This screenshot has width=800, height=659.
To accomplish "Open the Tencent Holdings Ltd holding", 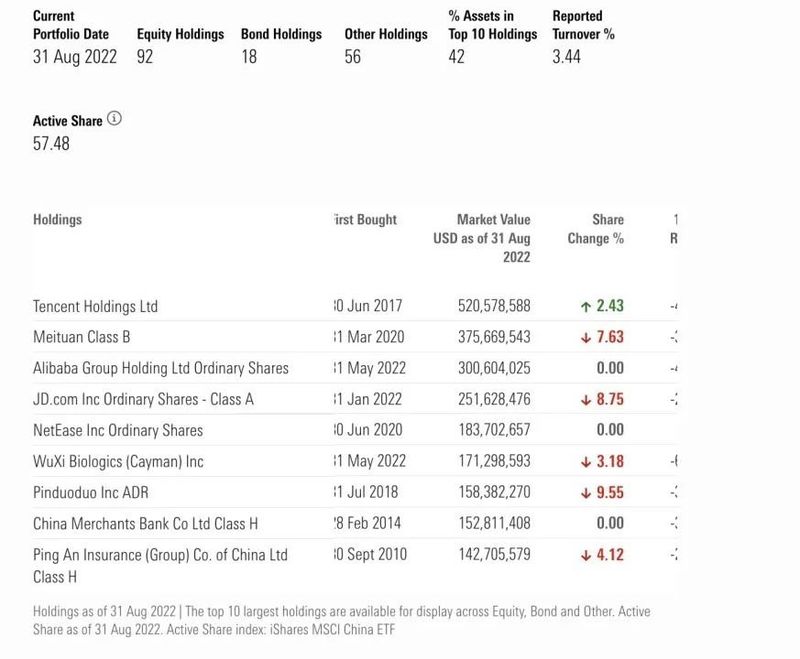I will [x=95, y=306].
